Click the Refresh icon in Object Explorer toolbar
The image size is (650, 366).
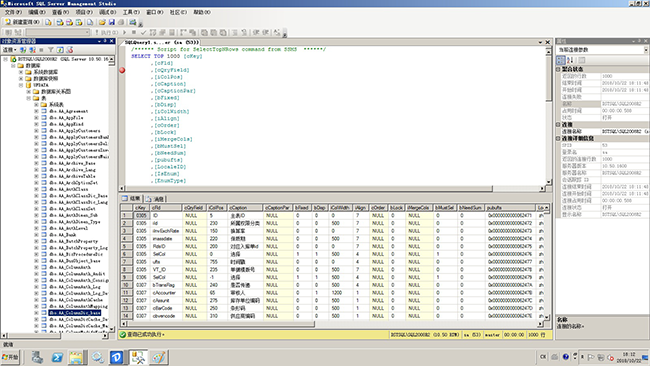[x=60, y=50]
